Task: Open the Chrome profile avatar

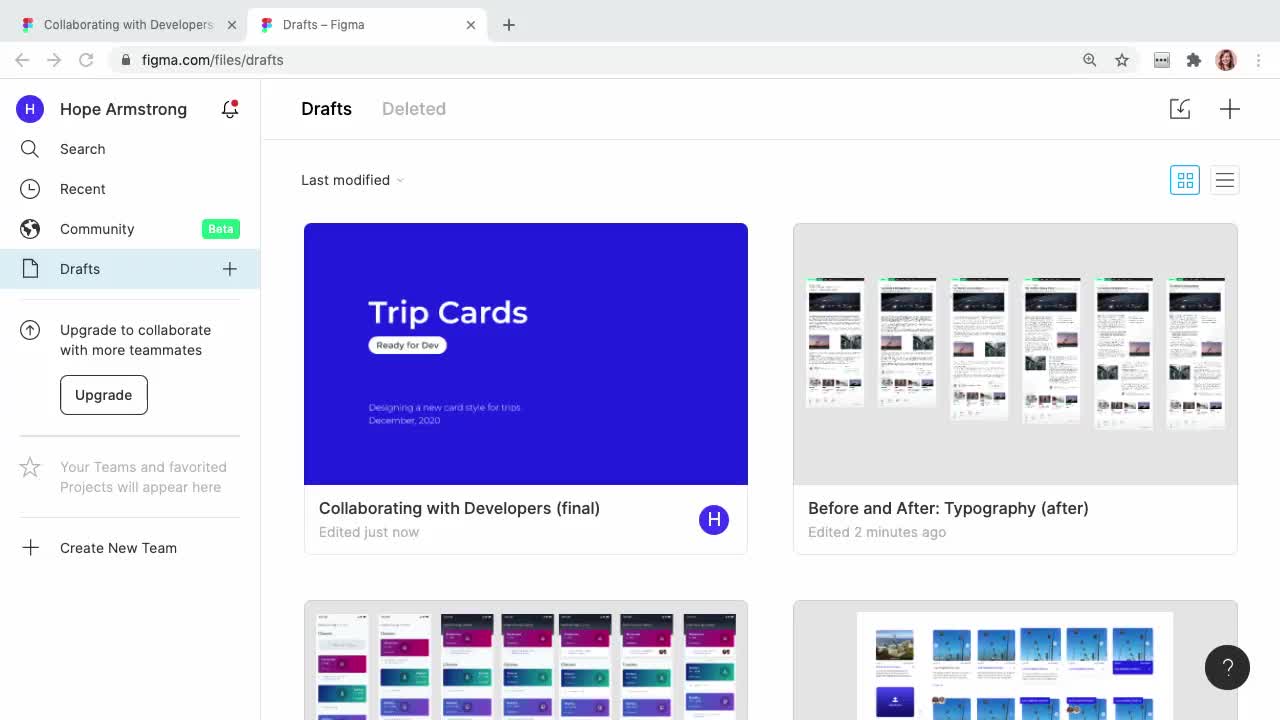Action: pyautogui.click(x=1226, y=60)
